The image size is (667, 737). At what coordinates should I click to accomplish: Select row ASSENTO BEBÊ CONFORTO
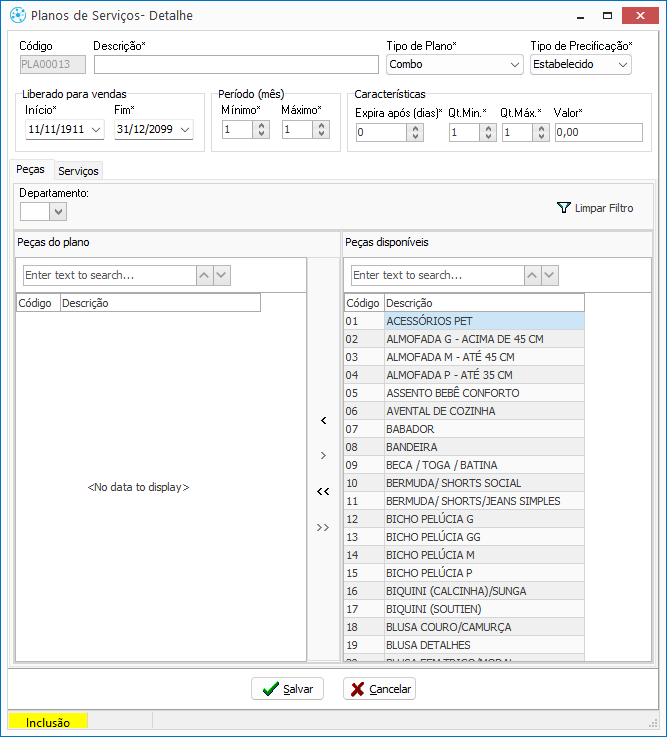pyautogui.click(x=464, y=393)
